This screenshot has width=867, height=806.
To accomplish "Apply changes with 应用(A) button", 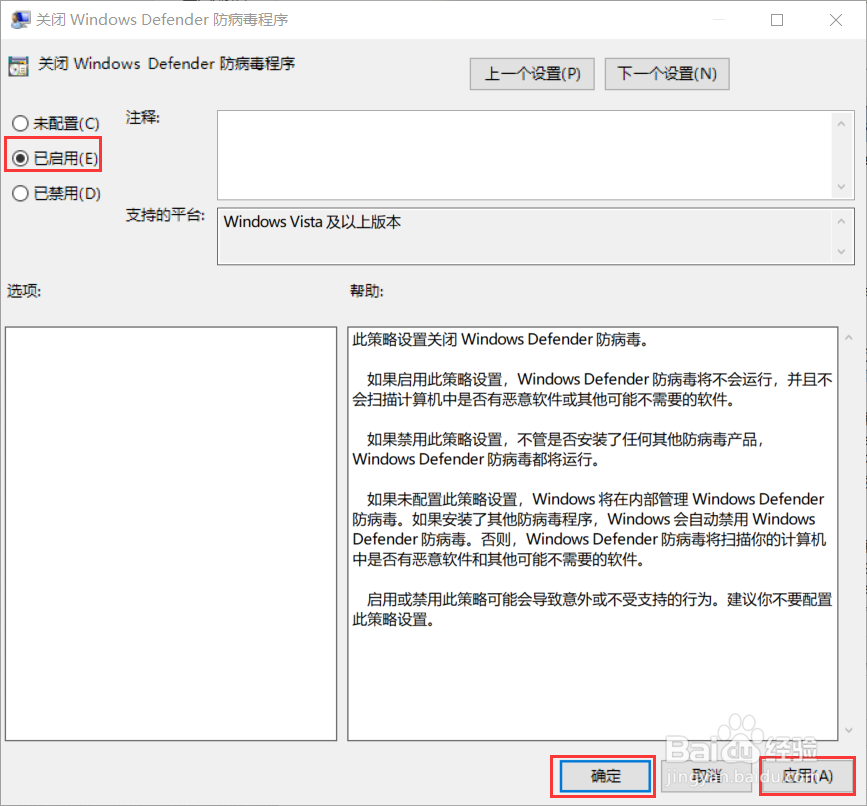I will [807, 776].
